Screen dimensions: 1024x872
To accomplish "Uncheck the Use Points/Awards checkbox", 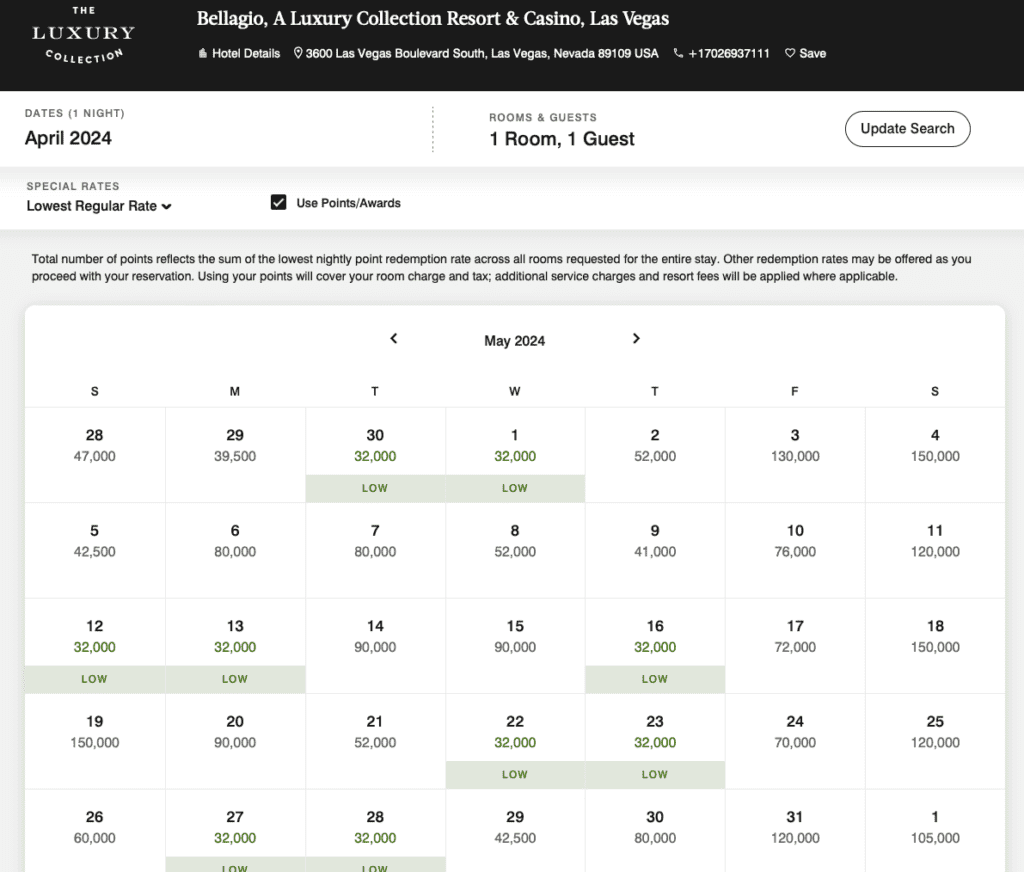I will [x=278, y=203].
